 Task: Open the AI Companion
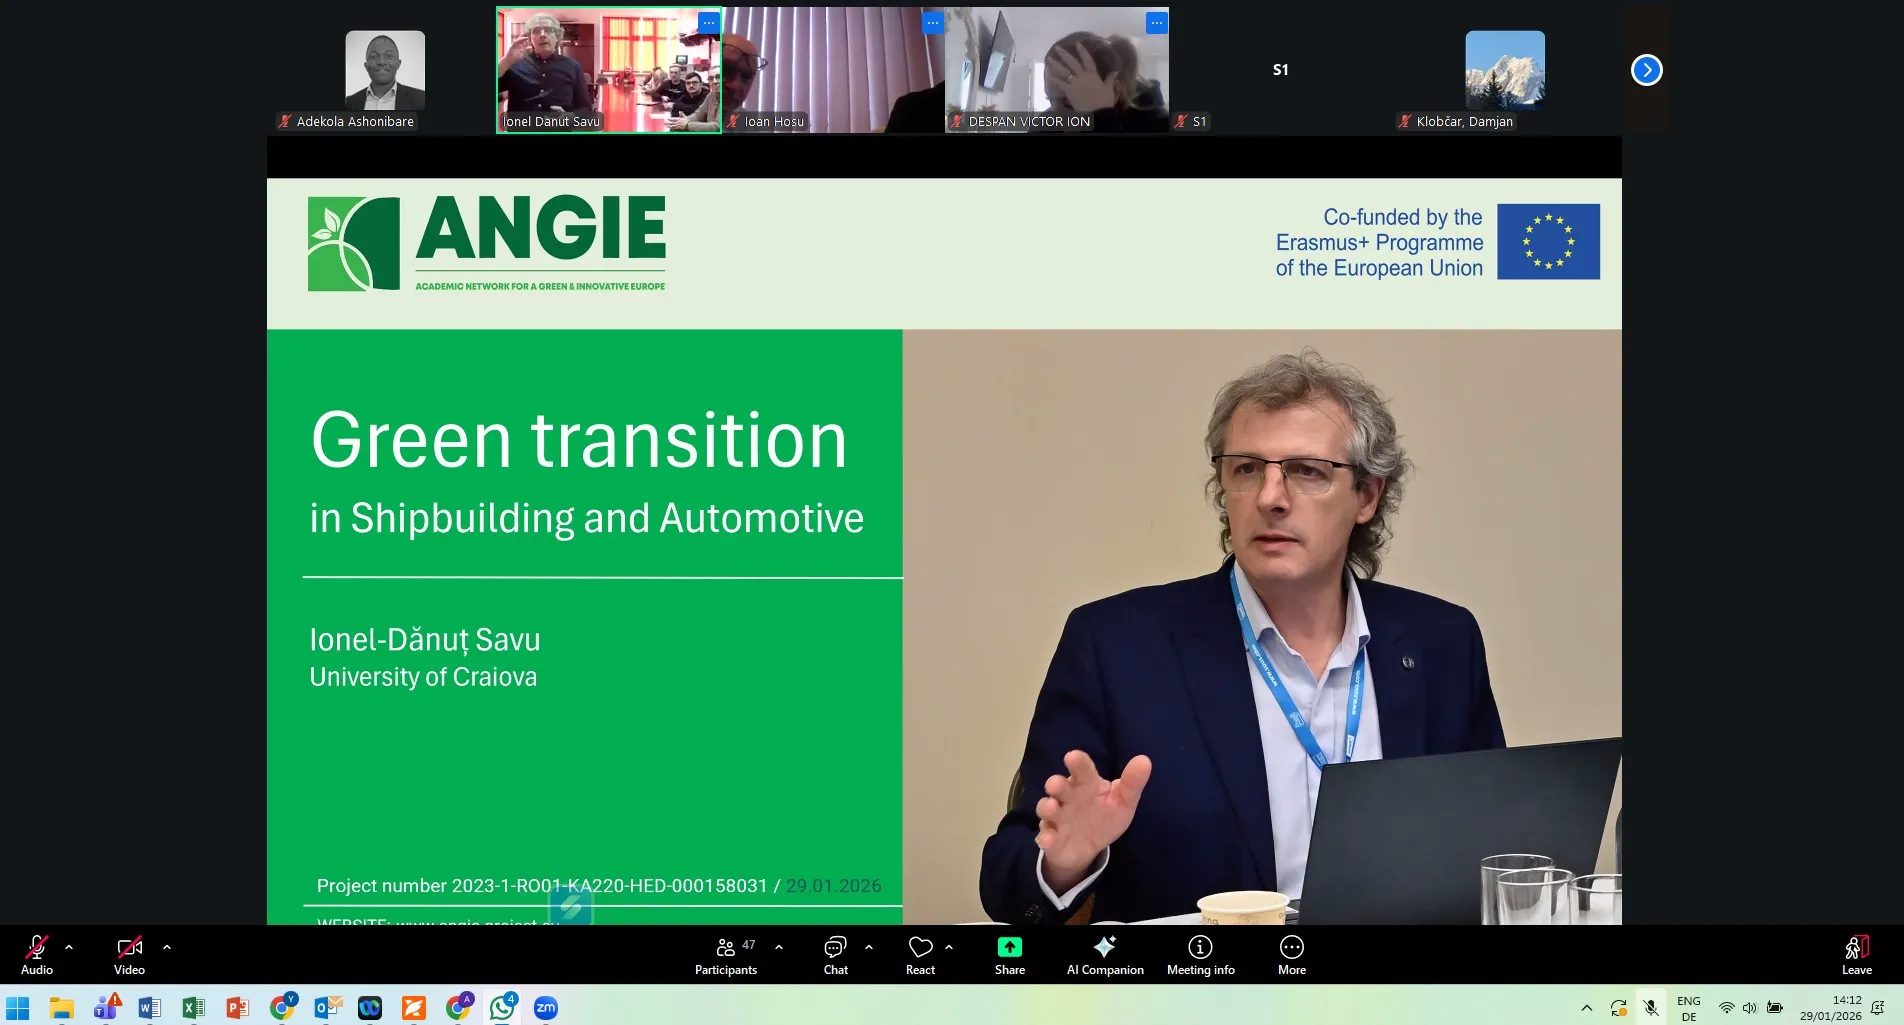pyautogui.click(x=1104, y=955)
